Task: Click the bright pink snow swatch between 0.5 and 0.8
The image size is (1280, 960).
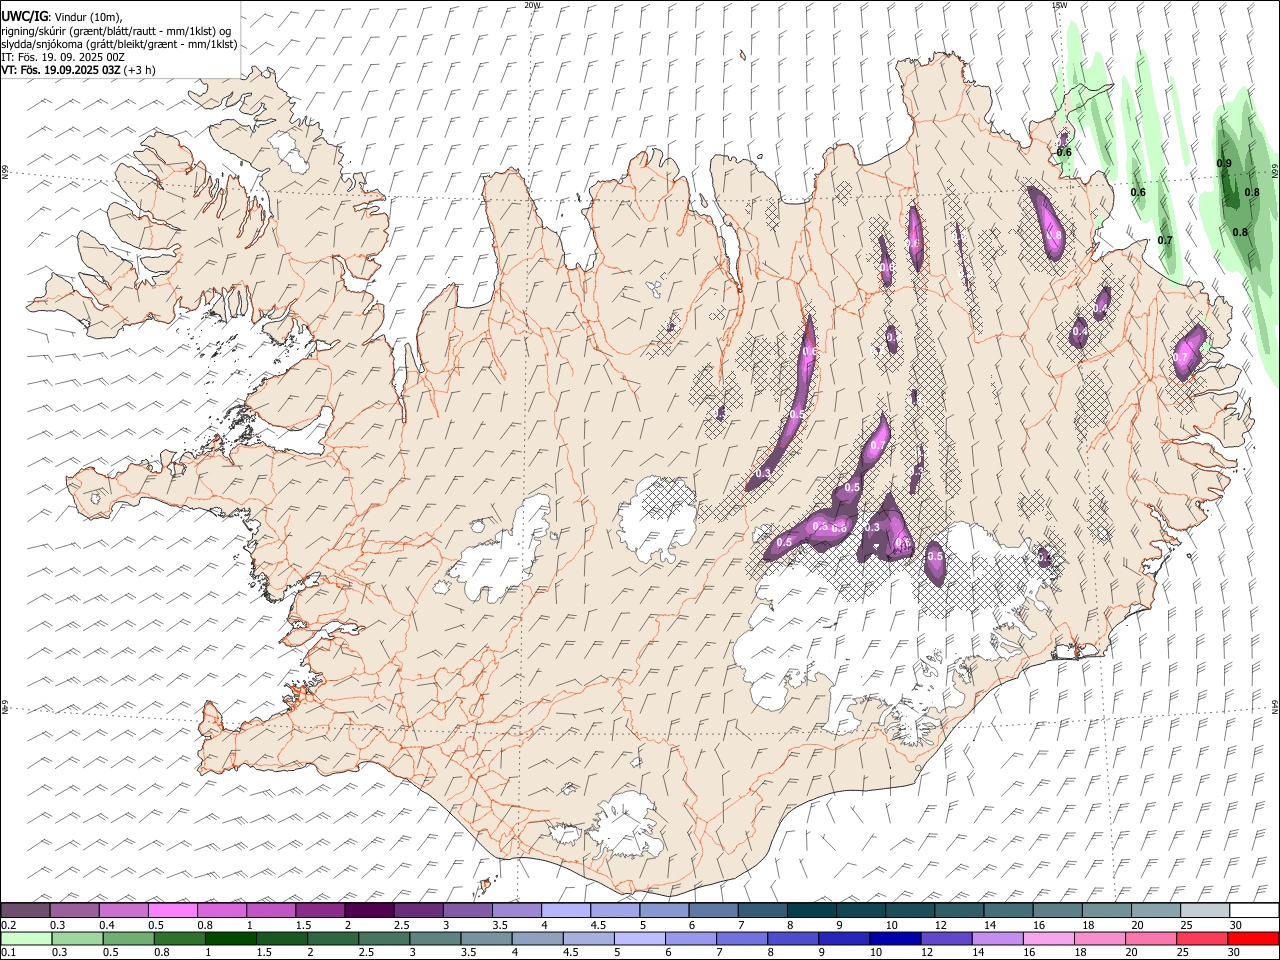Action: 173,910
